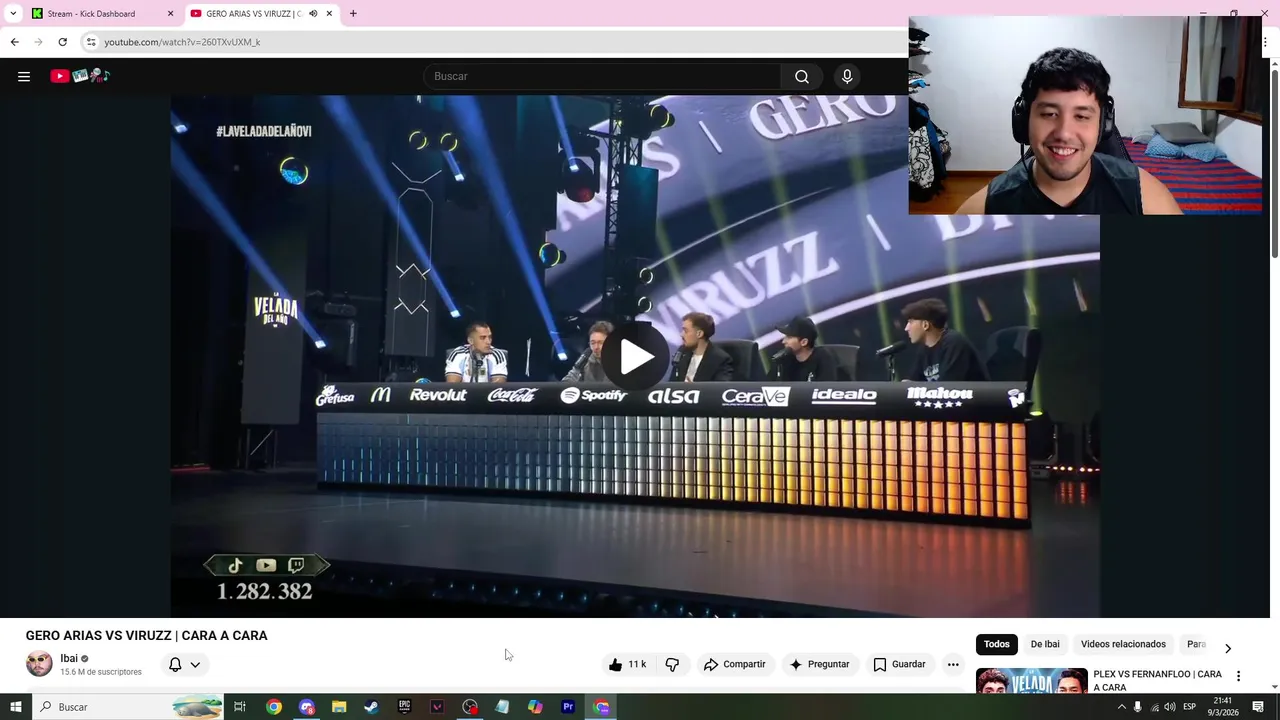
Task: Click the Windows taskbar Buscar search box
Action: (x=128, y=707)
